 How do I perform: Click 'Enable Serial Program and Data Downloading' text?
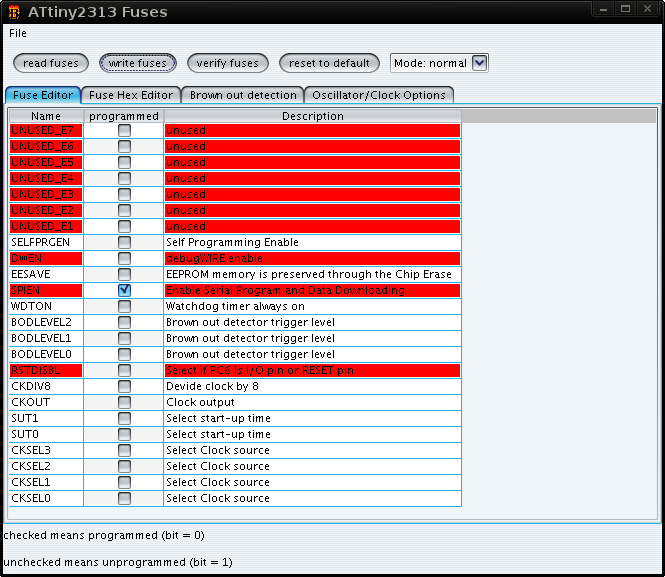coord(285,290)
